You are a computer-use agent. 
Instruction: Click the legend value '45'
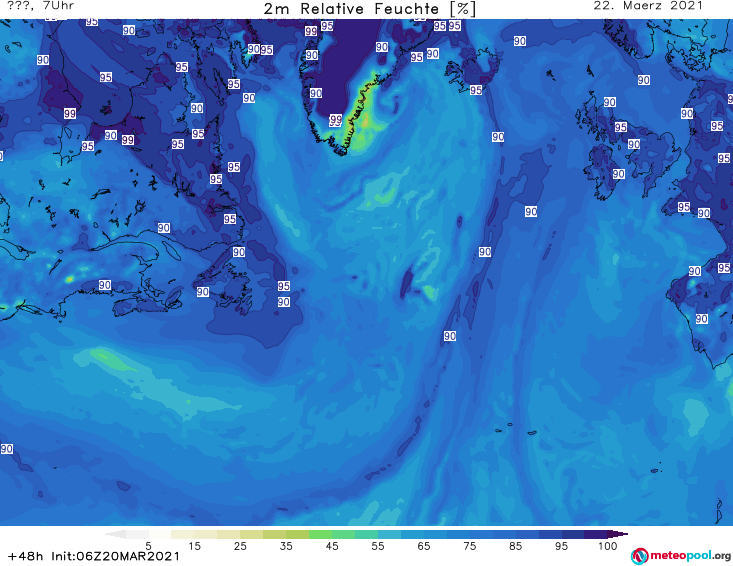pos(332,546)
